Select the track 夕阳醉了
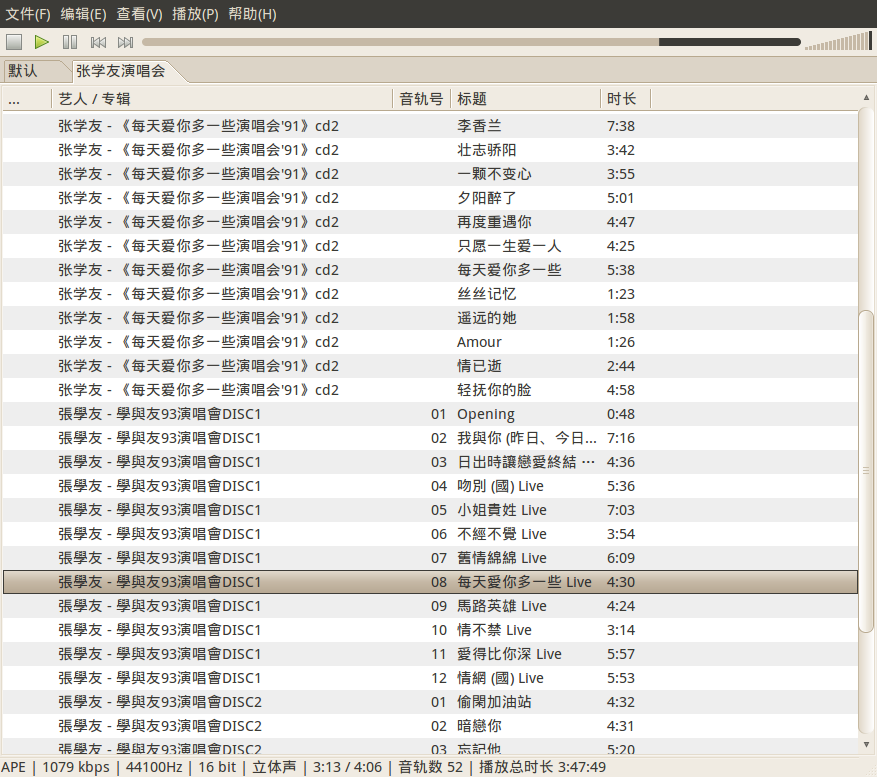The height and width of the screenshot is (777, 877). (430, 198)
